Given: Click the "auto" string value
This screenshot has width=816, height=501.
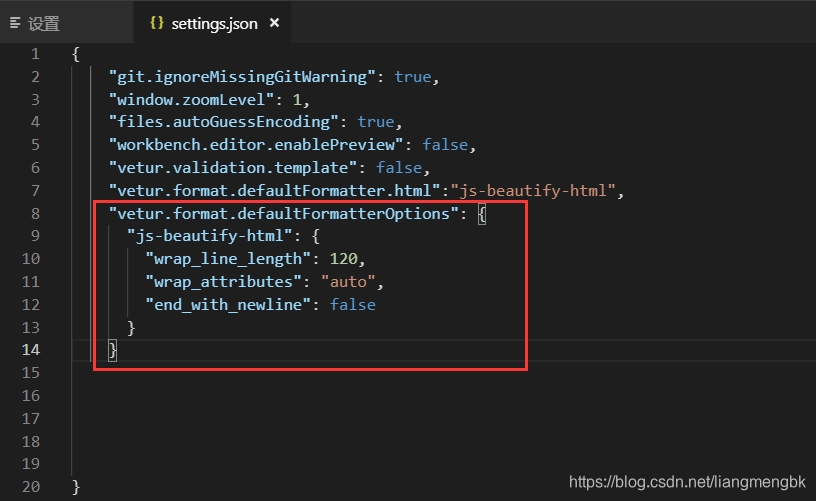Looking at the screenshot, I should [x=348, y=281].
